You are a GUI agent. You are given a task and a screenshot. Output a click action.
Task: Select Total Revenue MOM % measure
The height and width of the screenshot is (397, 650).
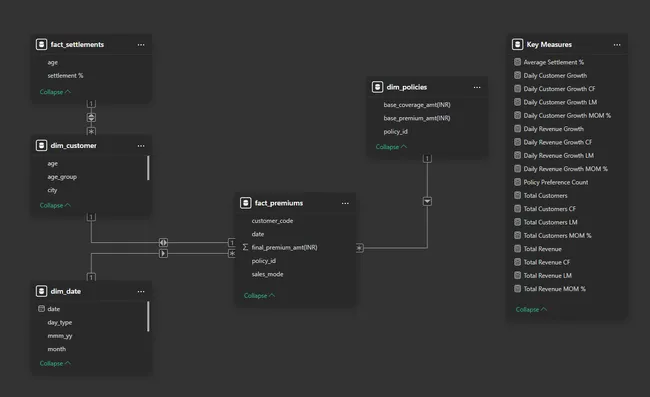555,289
